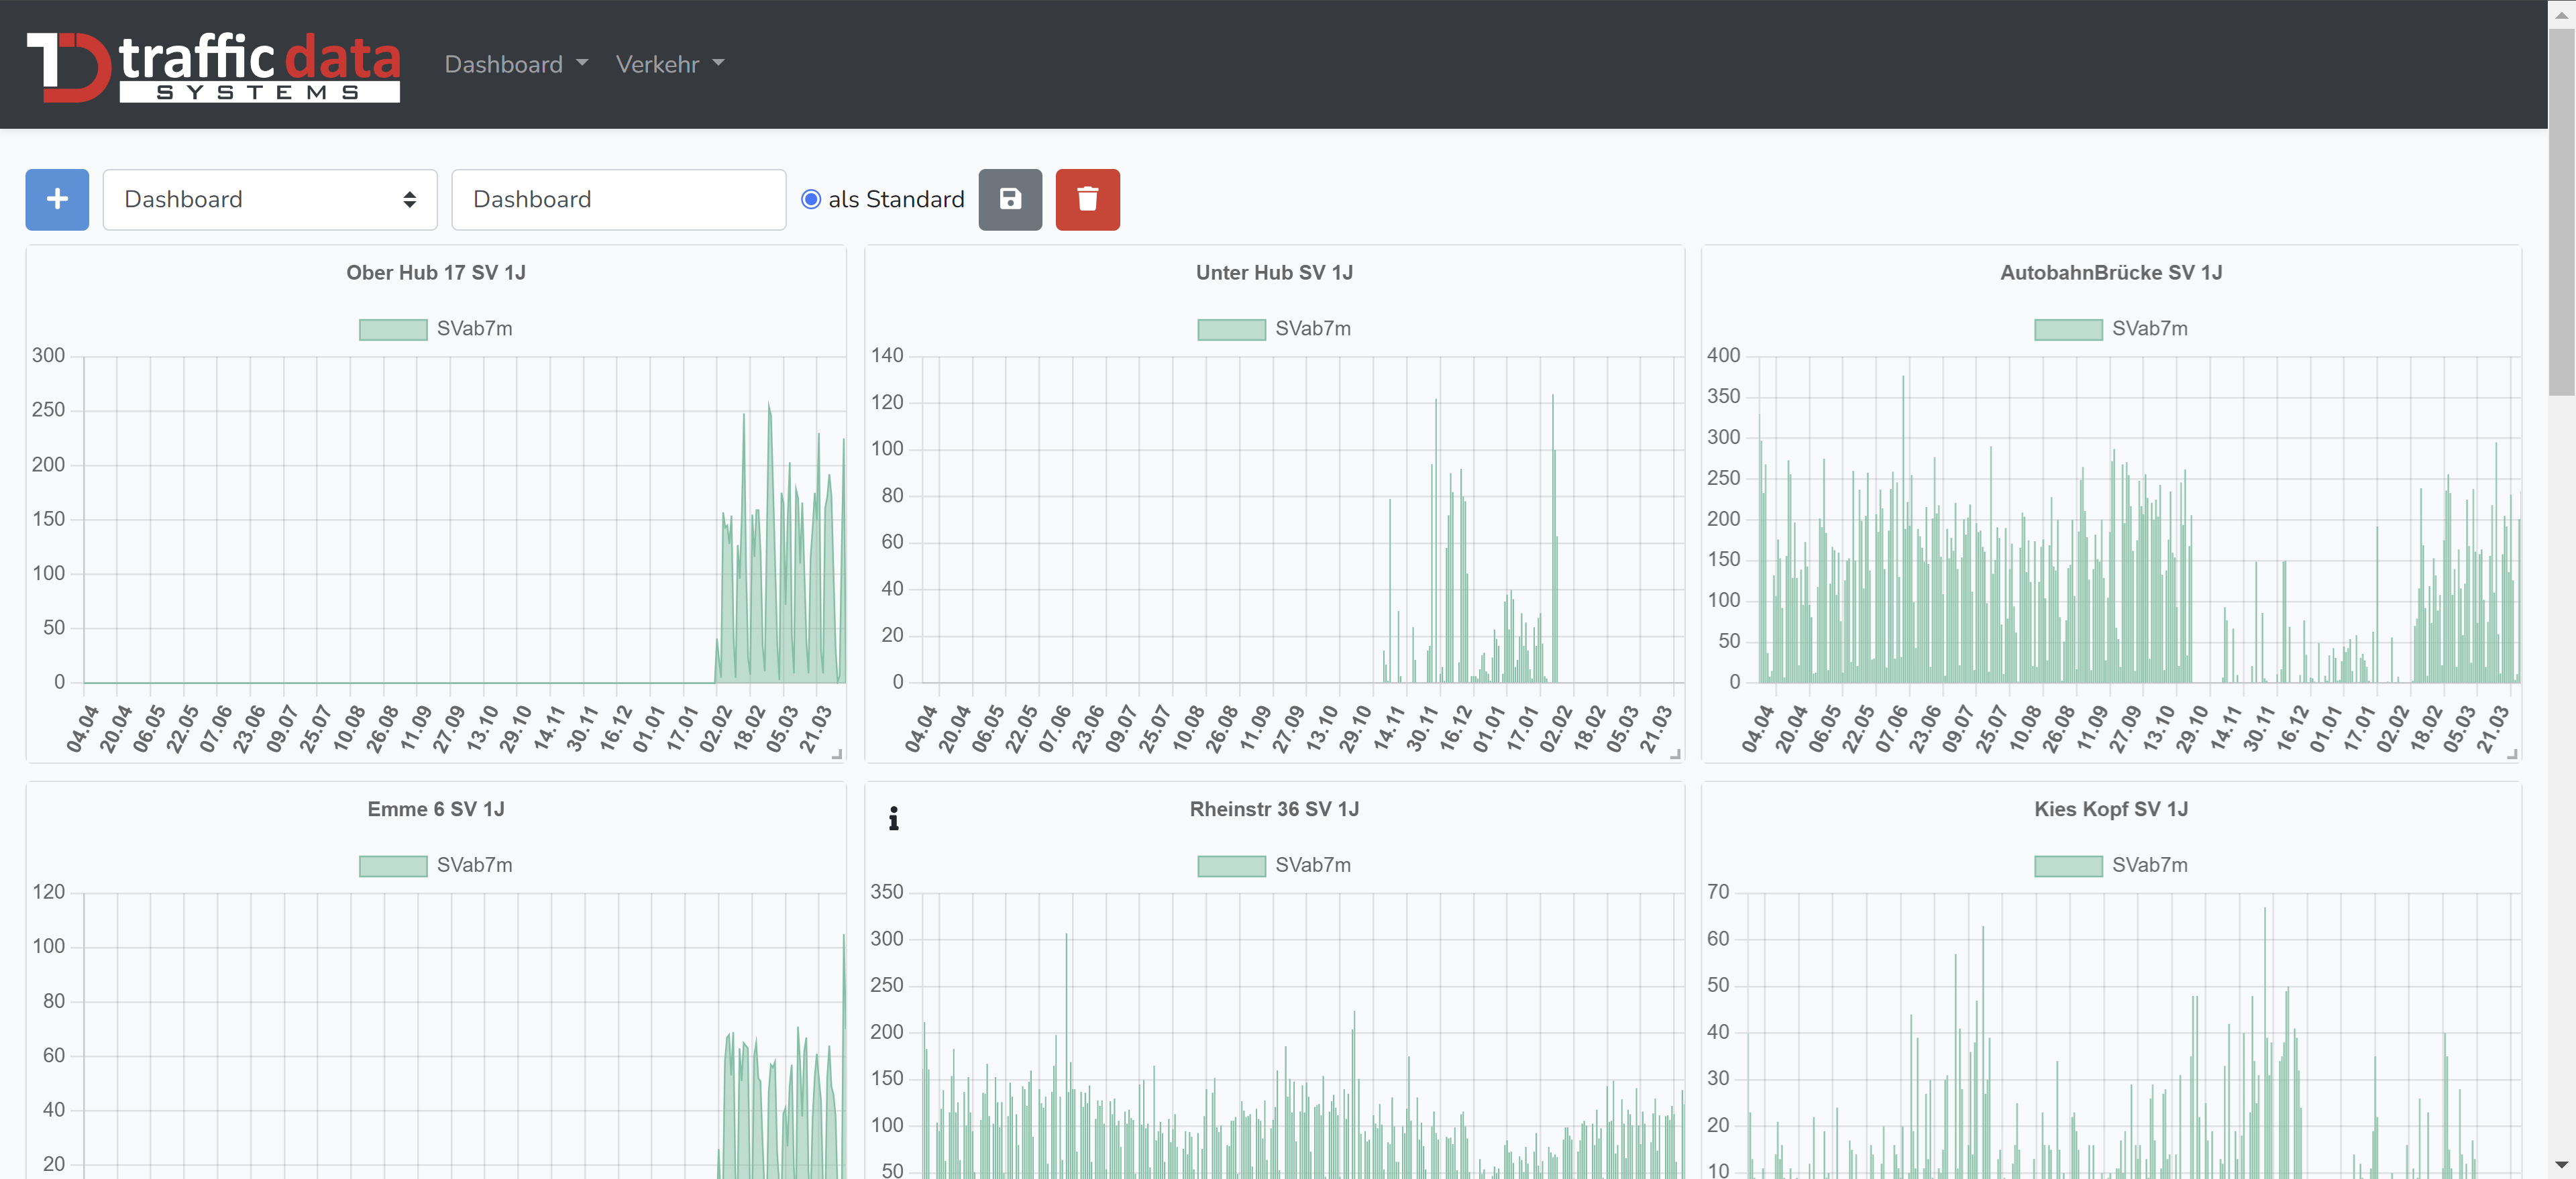This screenshot has height=1179, width=2576.
Task: Click the blue plus add dashboard button
Action: [x=57, y=199]
